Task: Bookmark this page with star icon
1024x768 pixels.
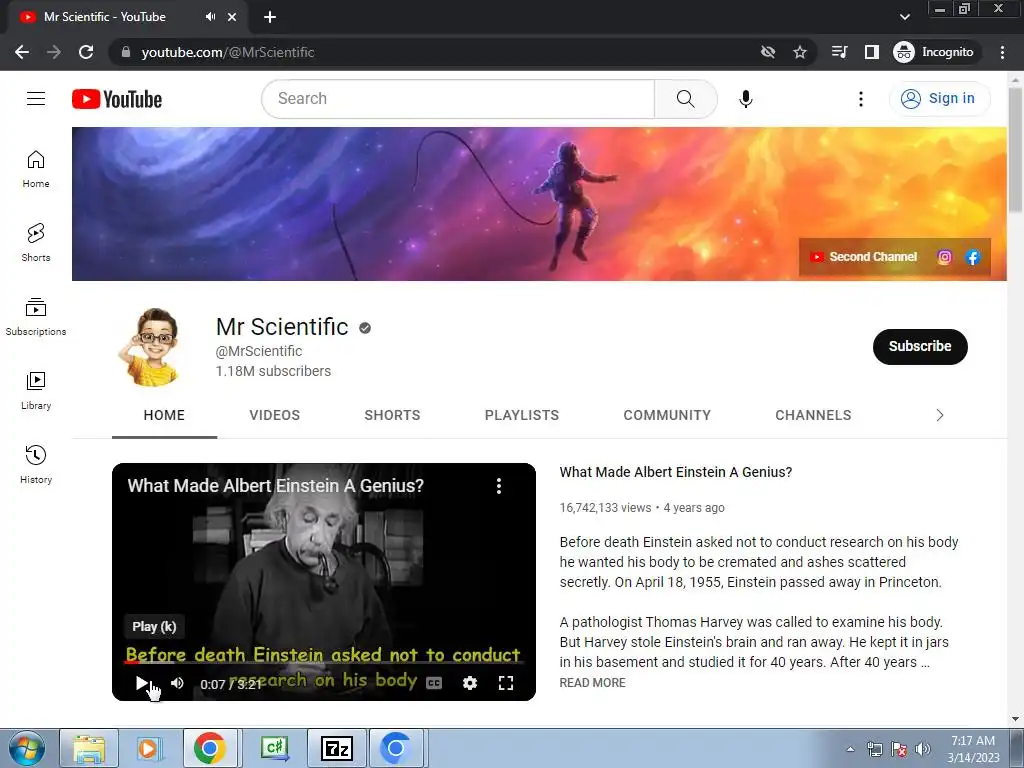Action: click(x=800, y=52)
